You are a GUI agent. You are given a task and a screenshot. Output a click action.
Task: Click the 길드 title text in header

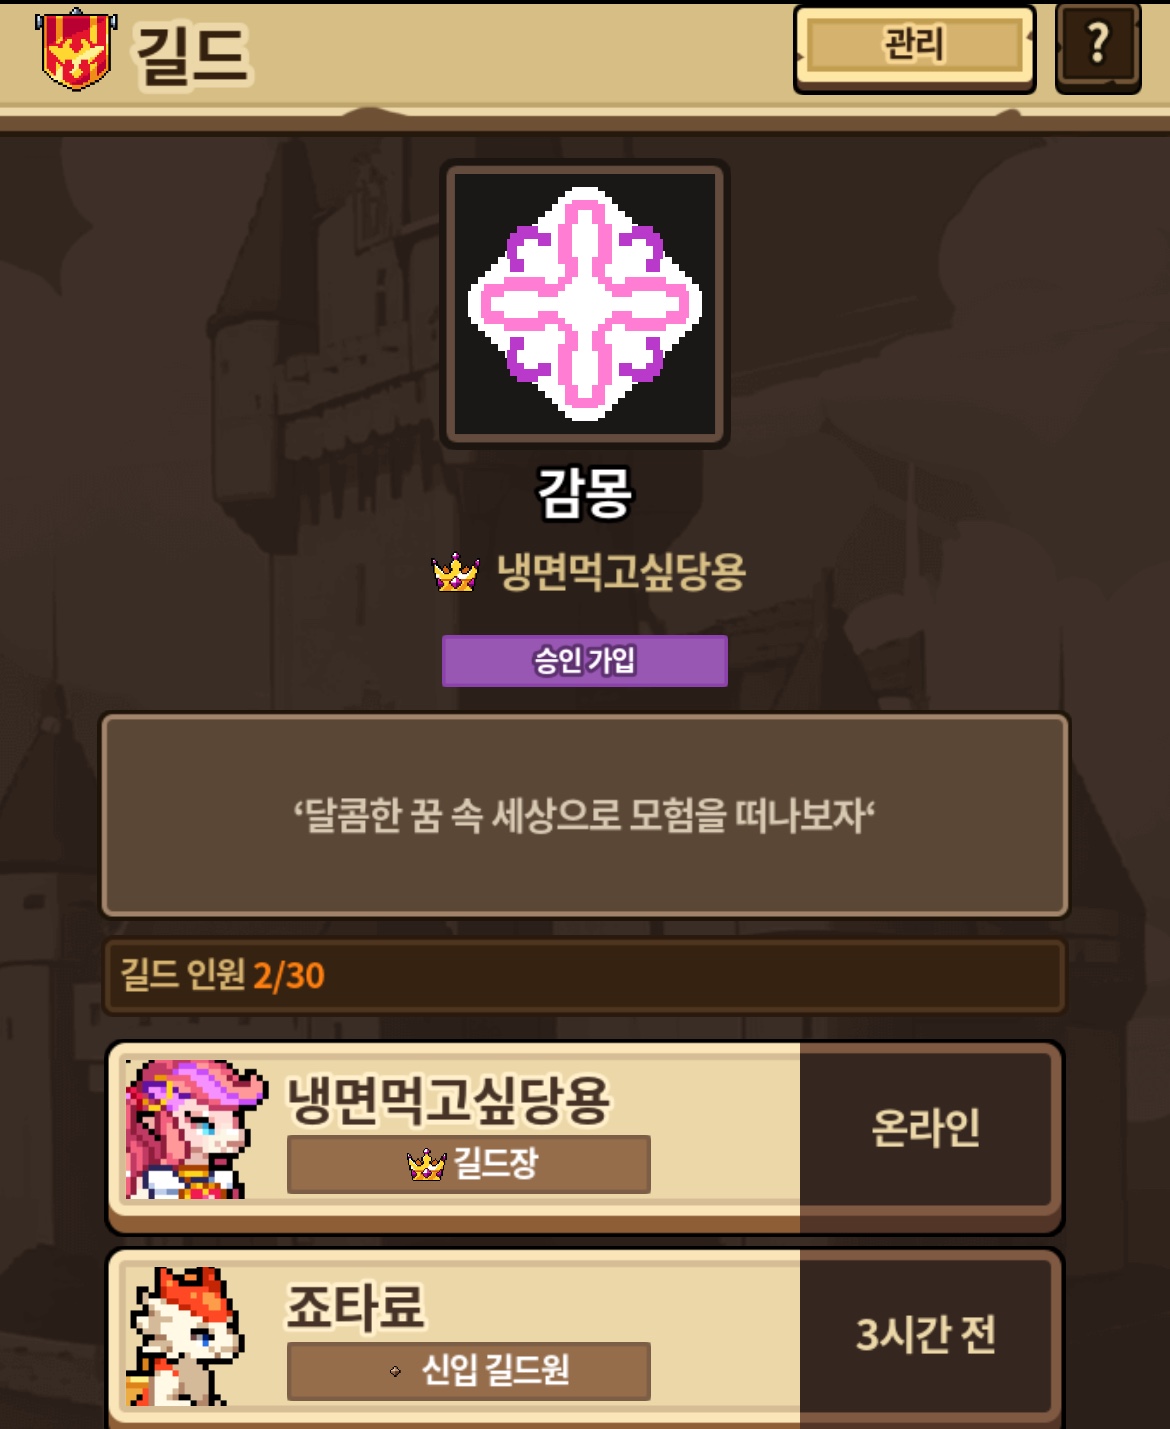click(x=193, y=55)
